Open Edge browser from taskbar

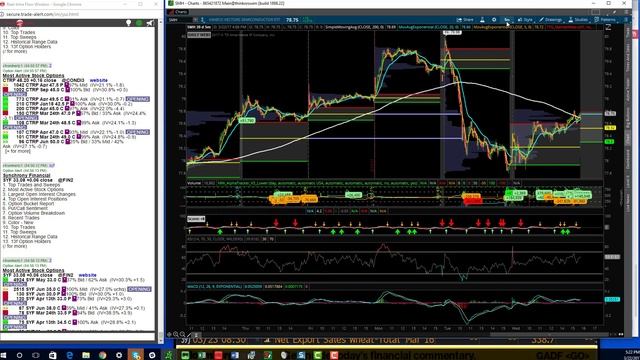69,356
